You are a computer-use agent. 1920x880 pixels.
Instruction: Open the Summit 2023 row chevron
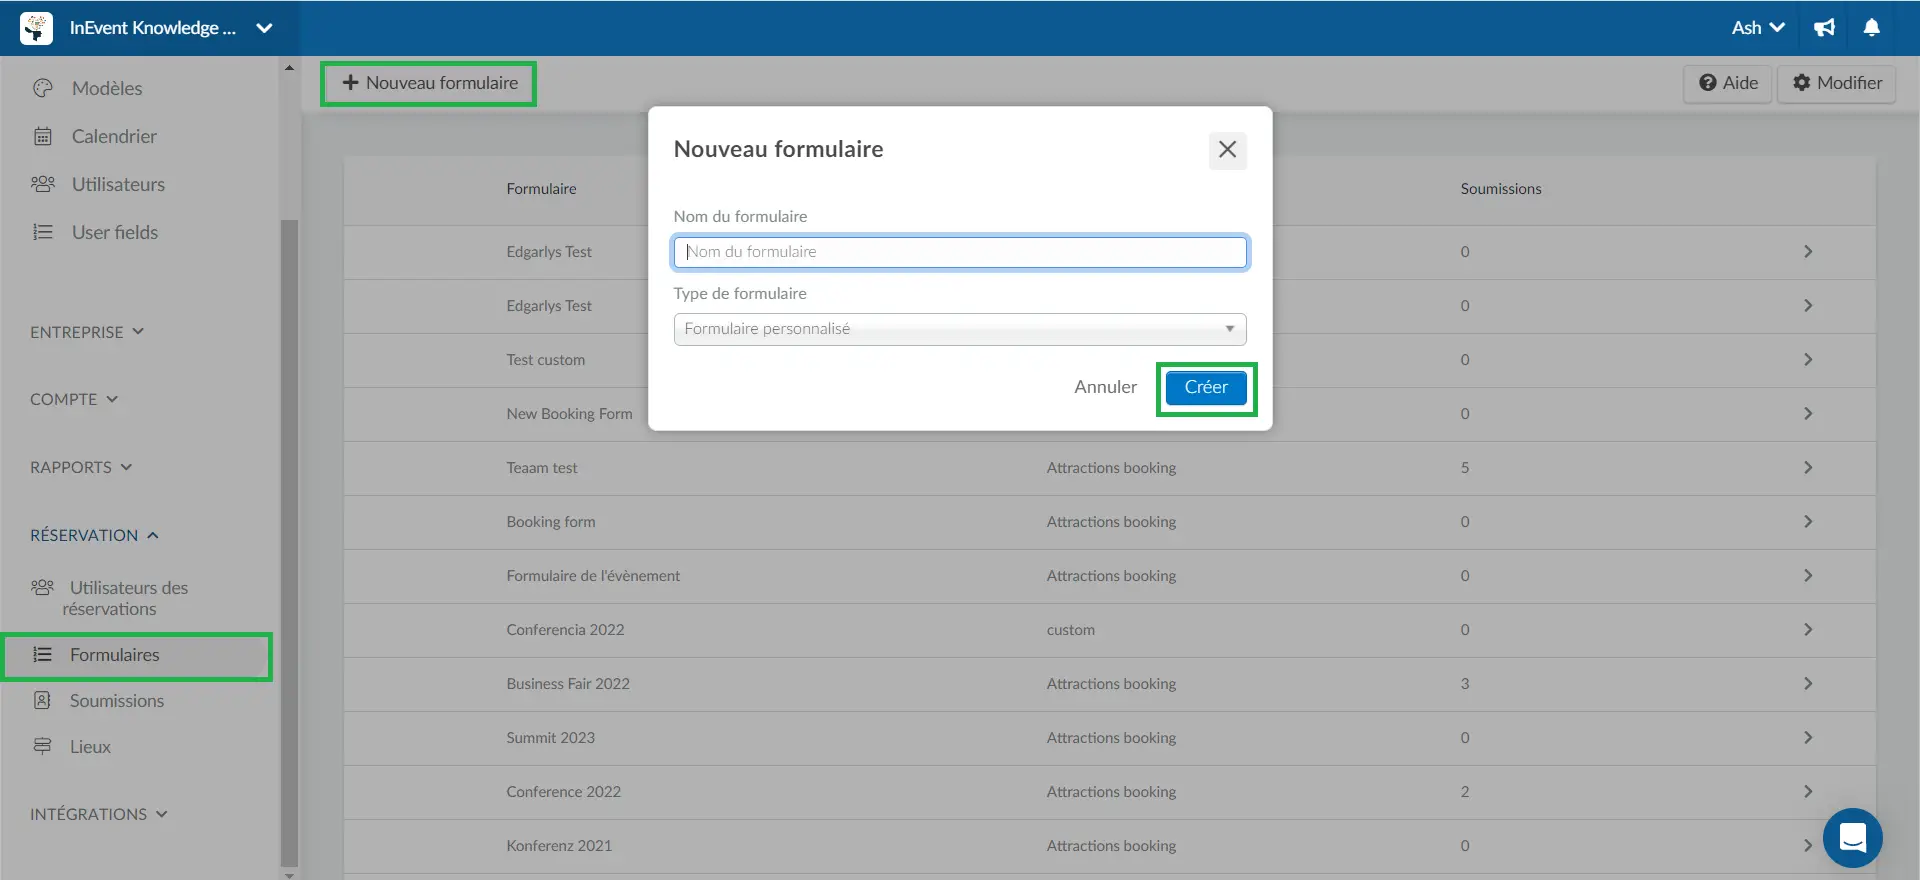tap(1808, 738)
